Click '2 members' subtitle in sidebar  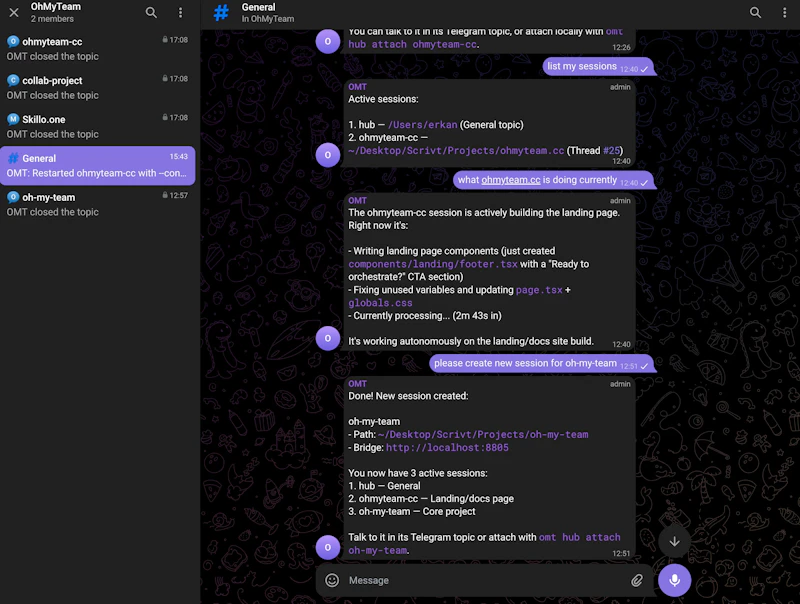[52, 19]
